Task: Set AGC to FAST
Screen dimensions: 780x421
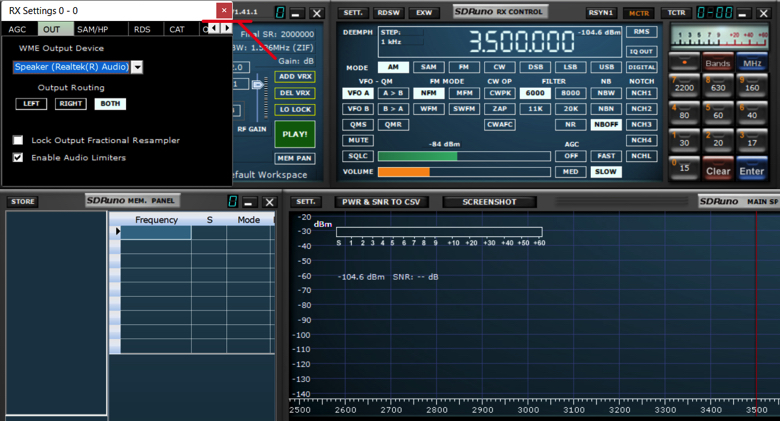Action: coord(606,156)
